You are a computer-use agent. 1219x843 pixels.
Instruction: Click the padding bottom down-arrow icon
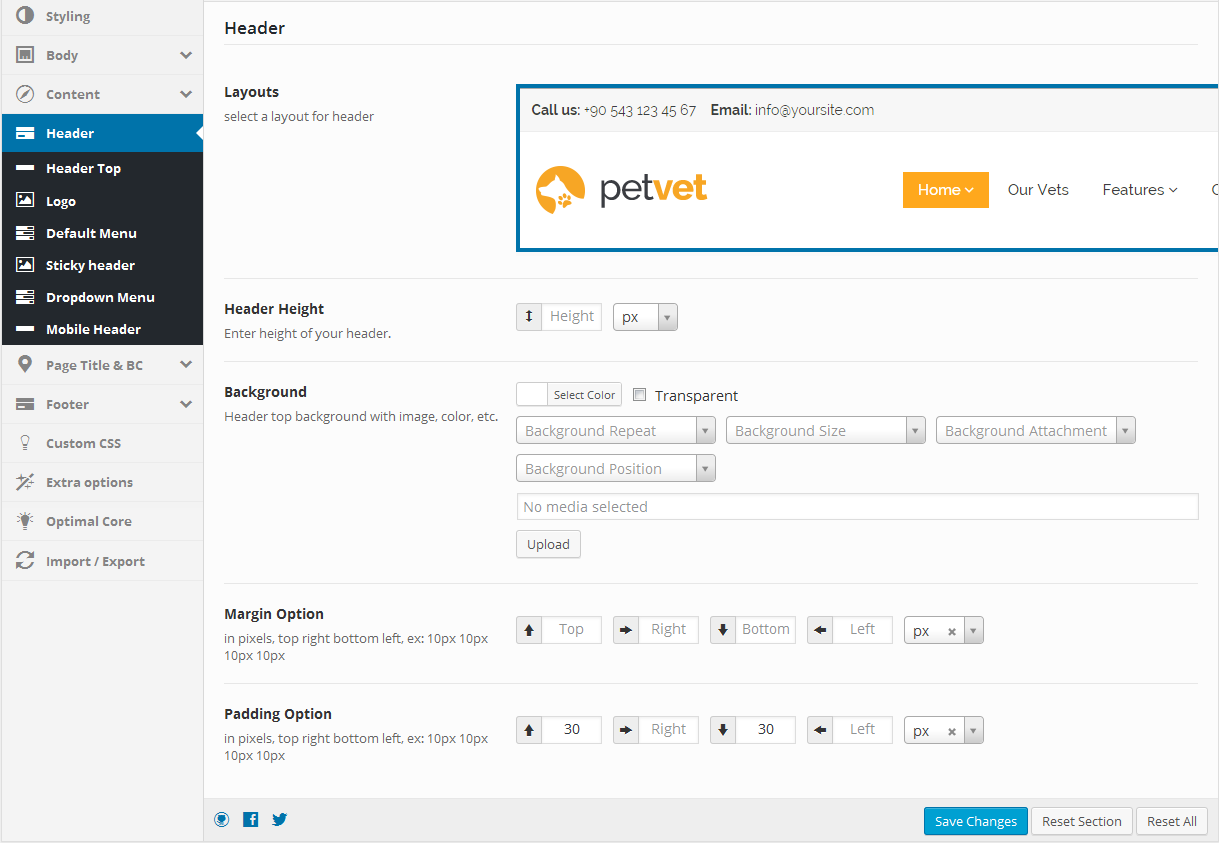click(723, 730)
